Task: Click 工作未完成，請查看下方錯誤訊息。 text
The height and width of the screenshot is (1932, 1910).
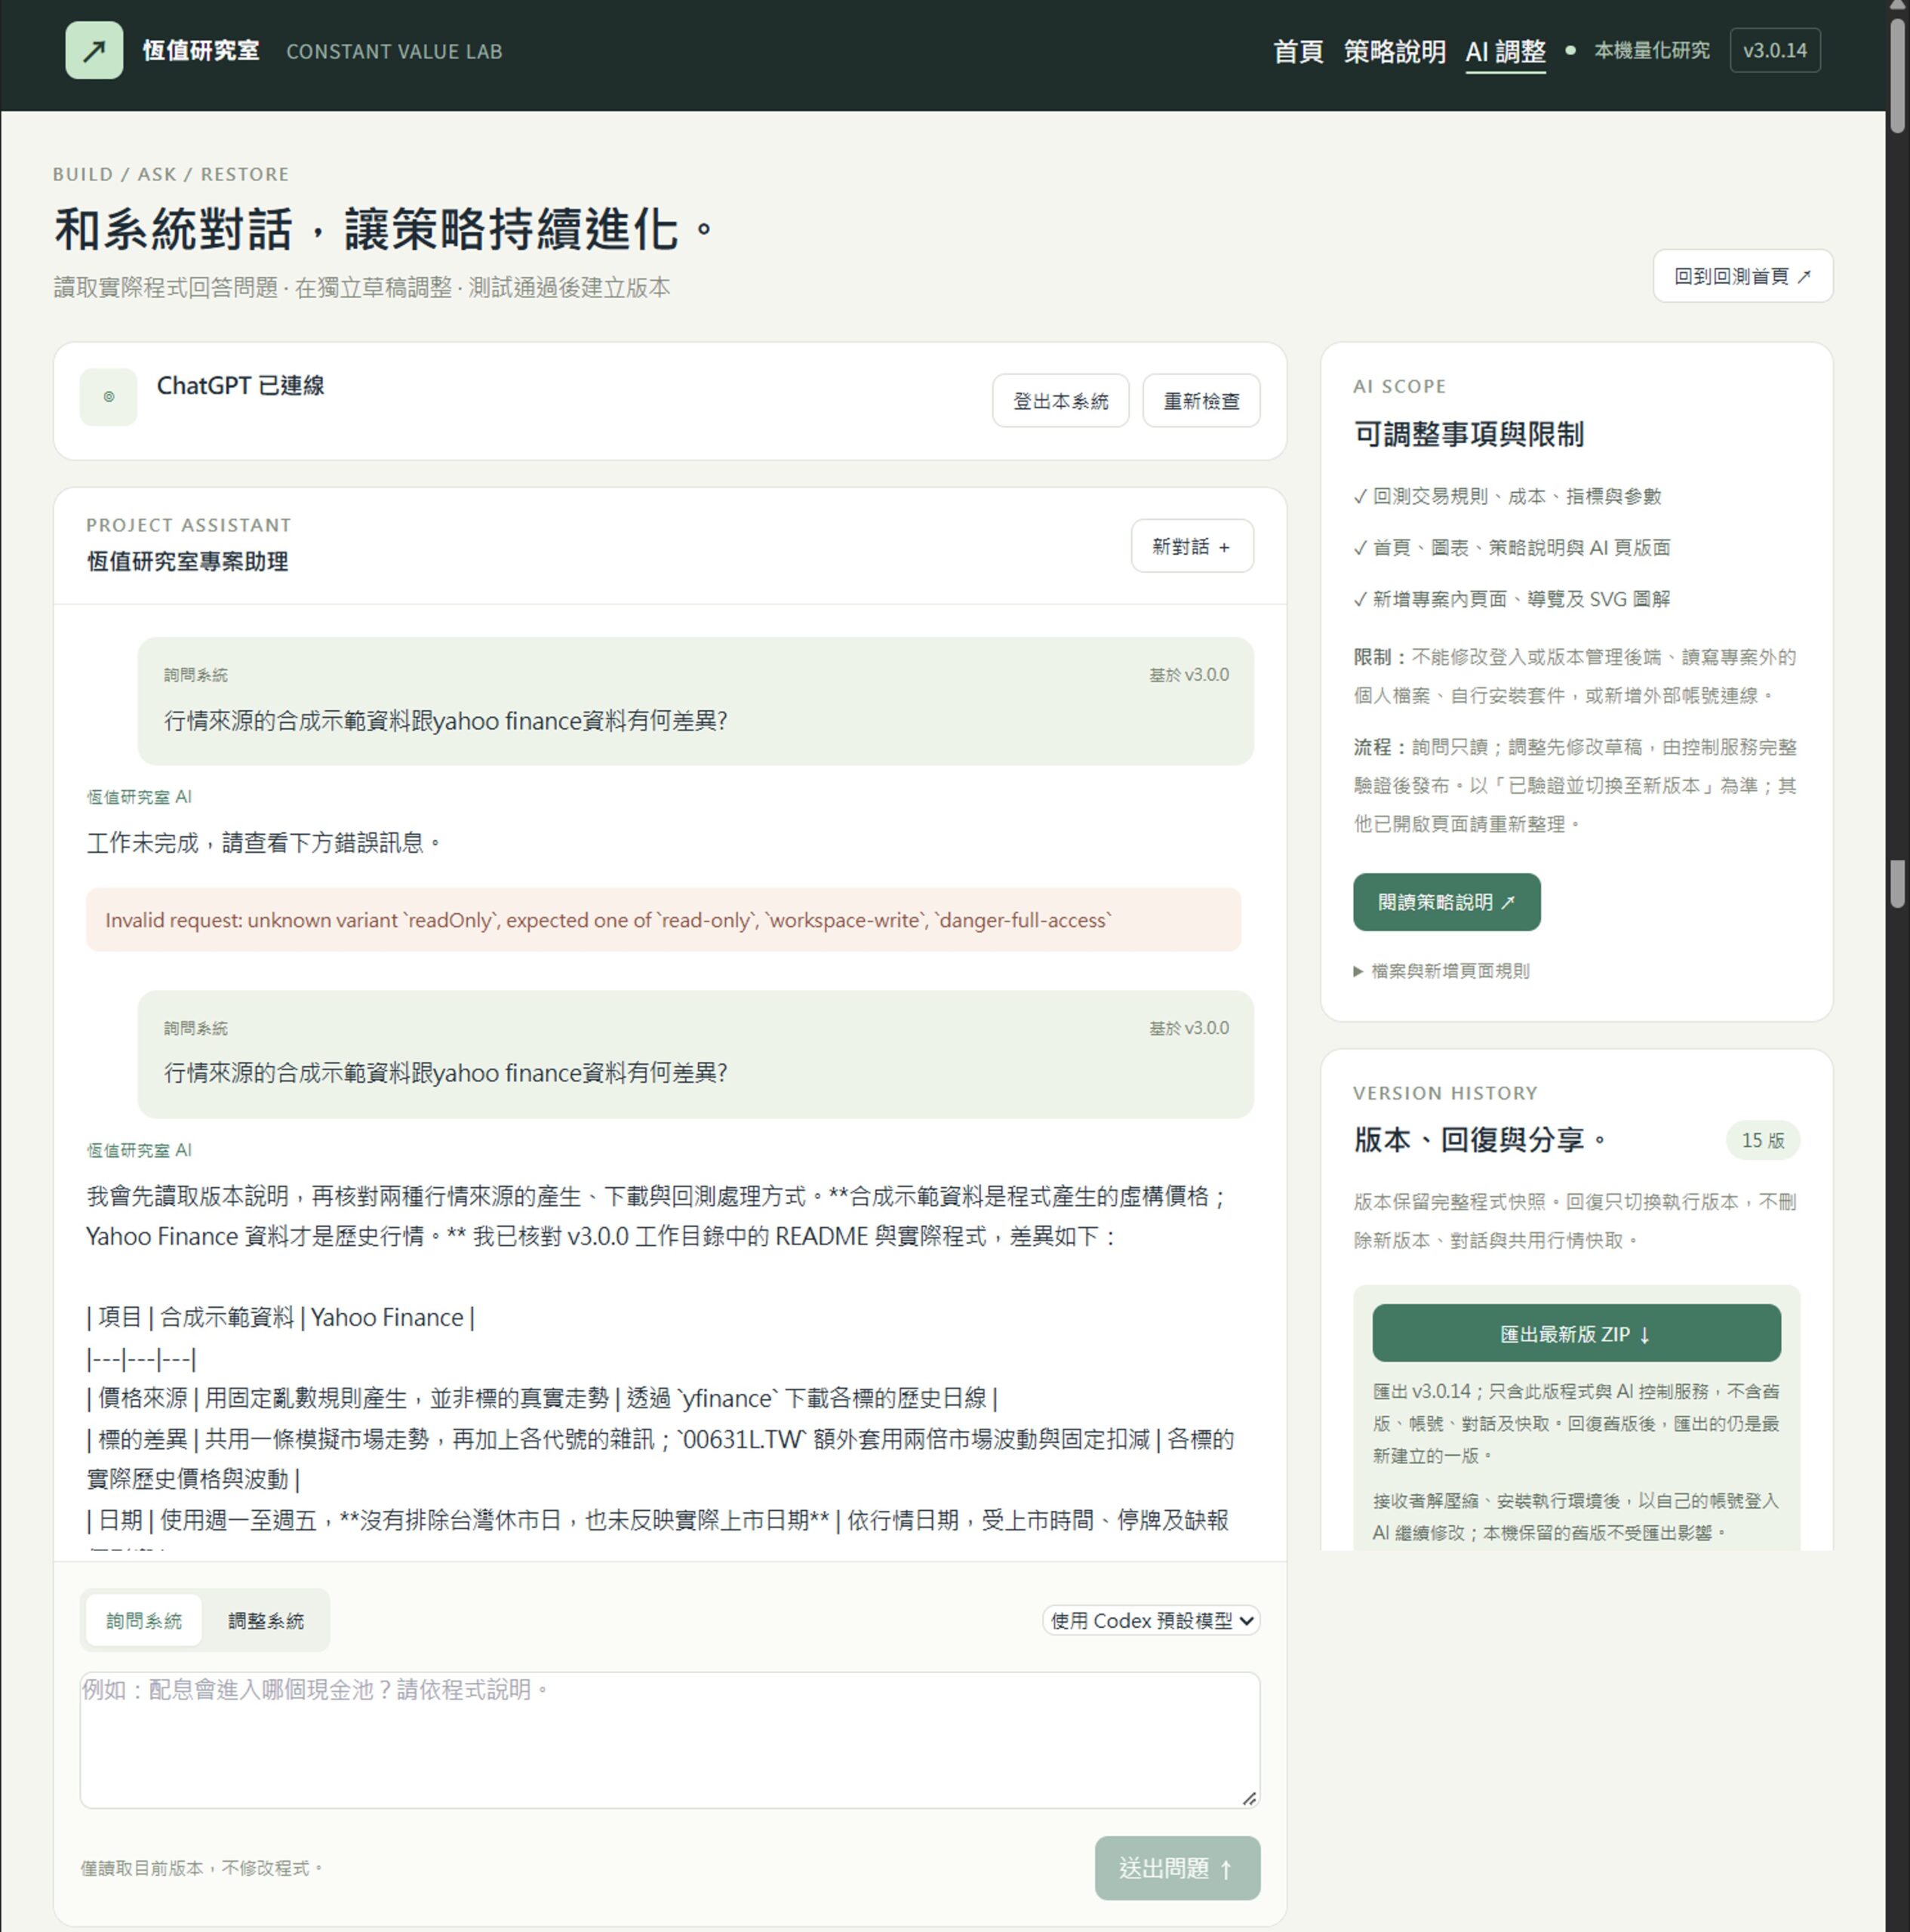Action: (265, 843)
